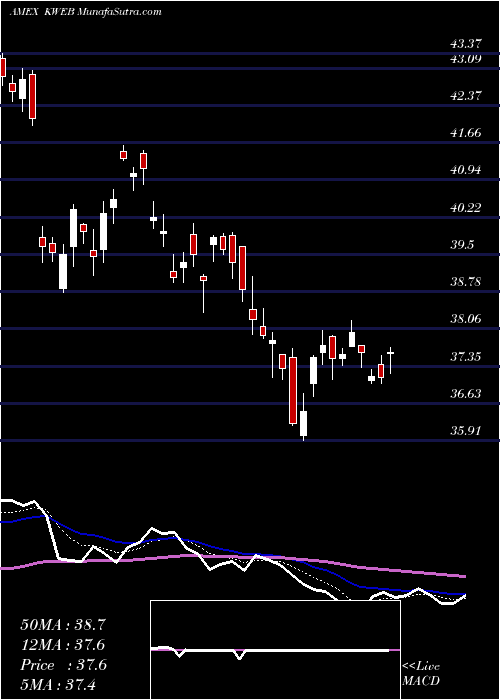
Task: Click the first red candle at chart's left edge
Action: coord(3,68)
